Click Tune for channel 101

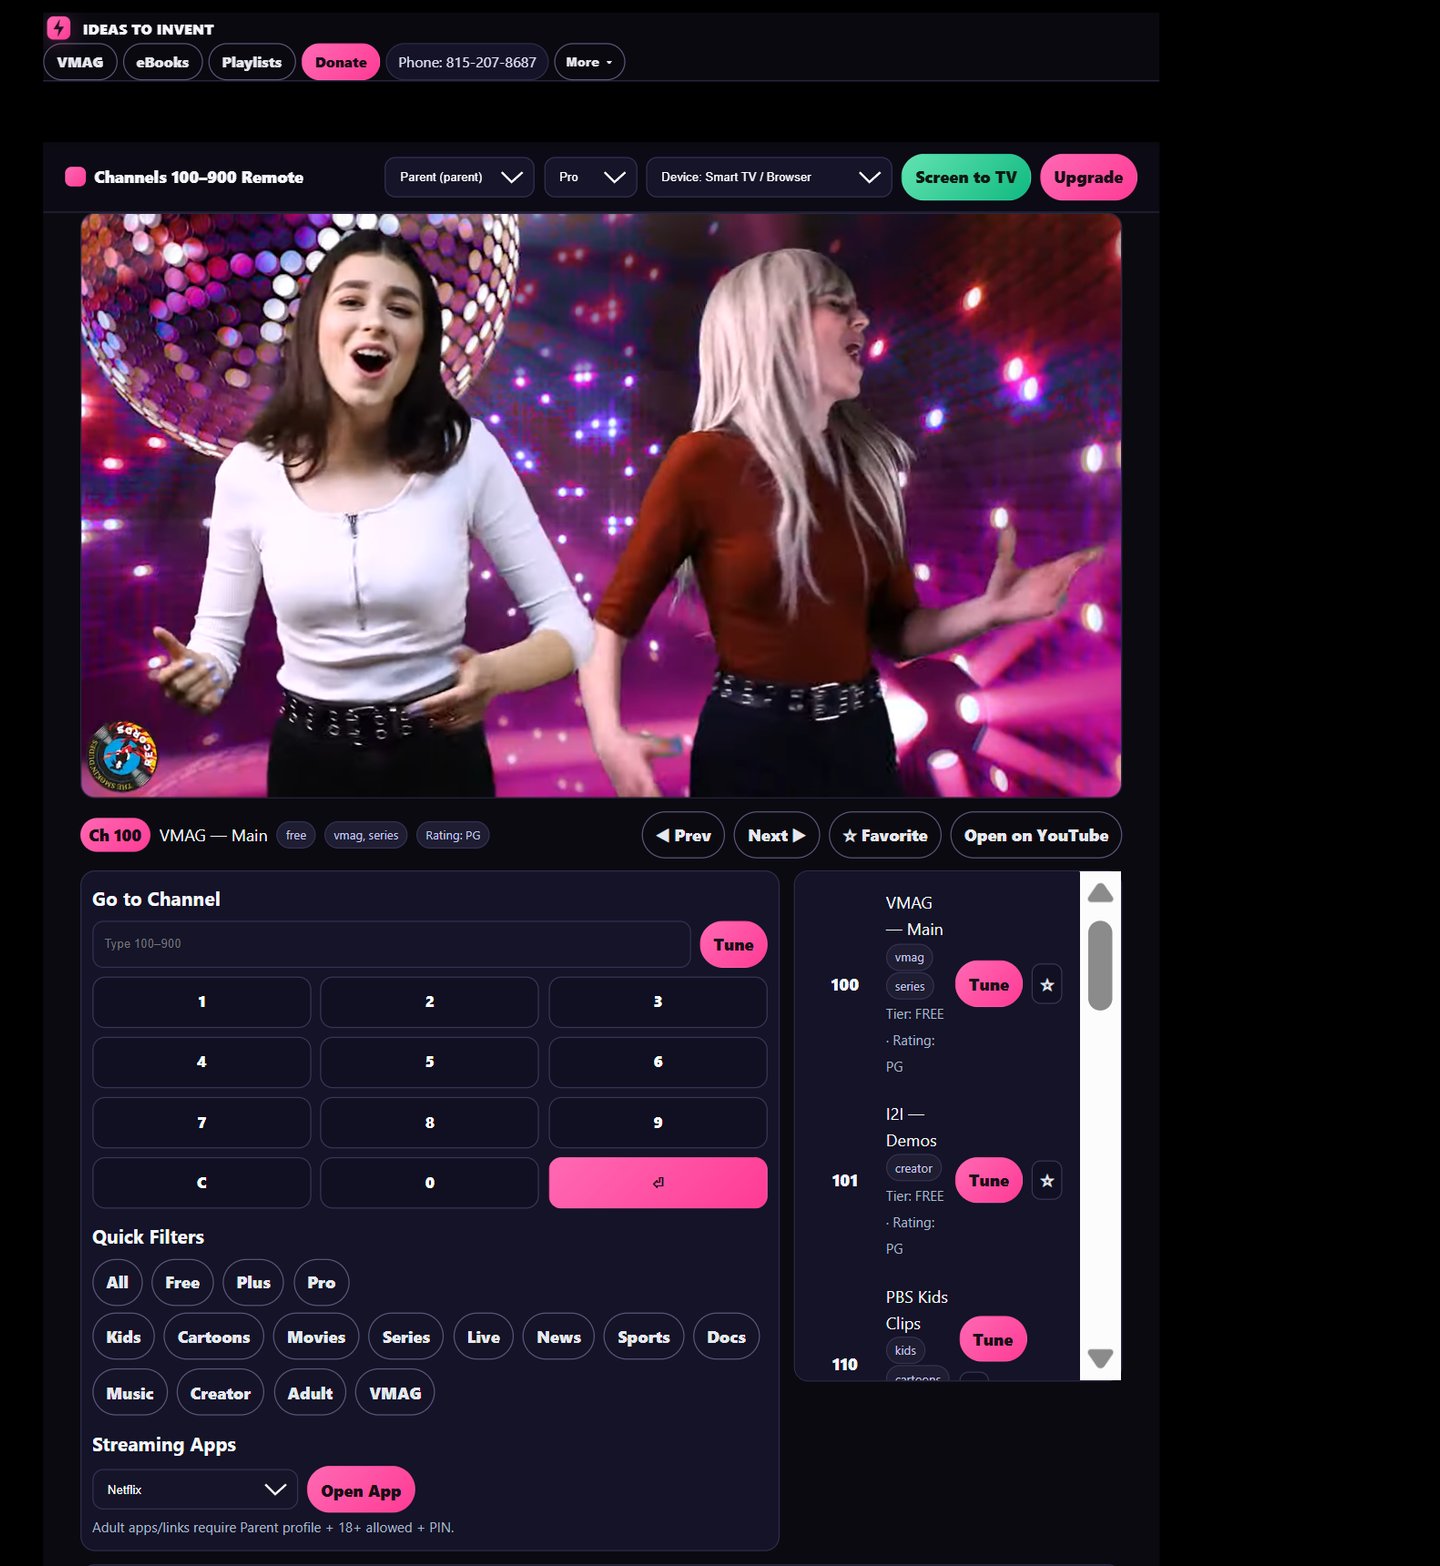(989, 1181)
